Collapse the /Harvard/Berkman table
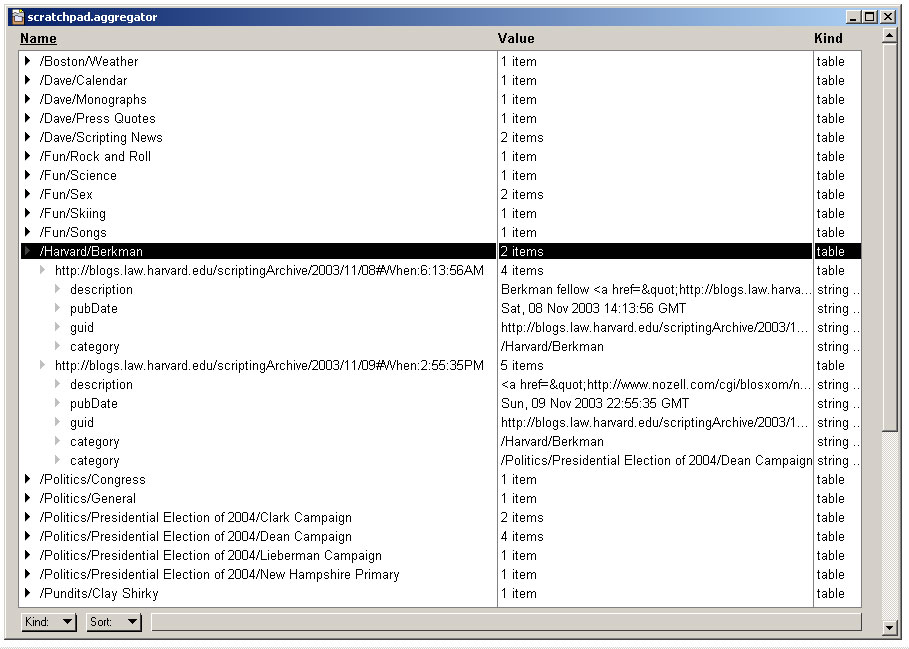909x649 pixels. click(28, 252)
